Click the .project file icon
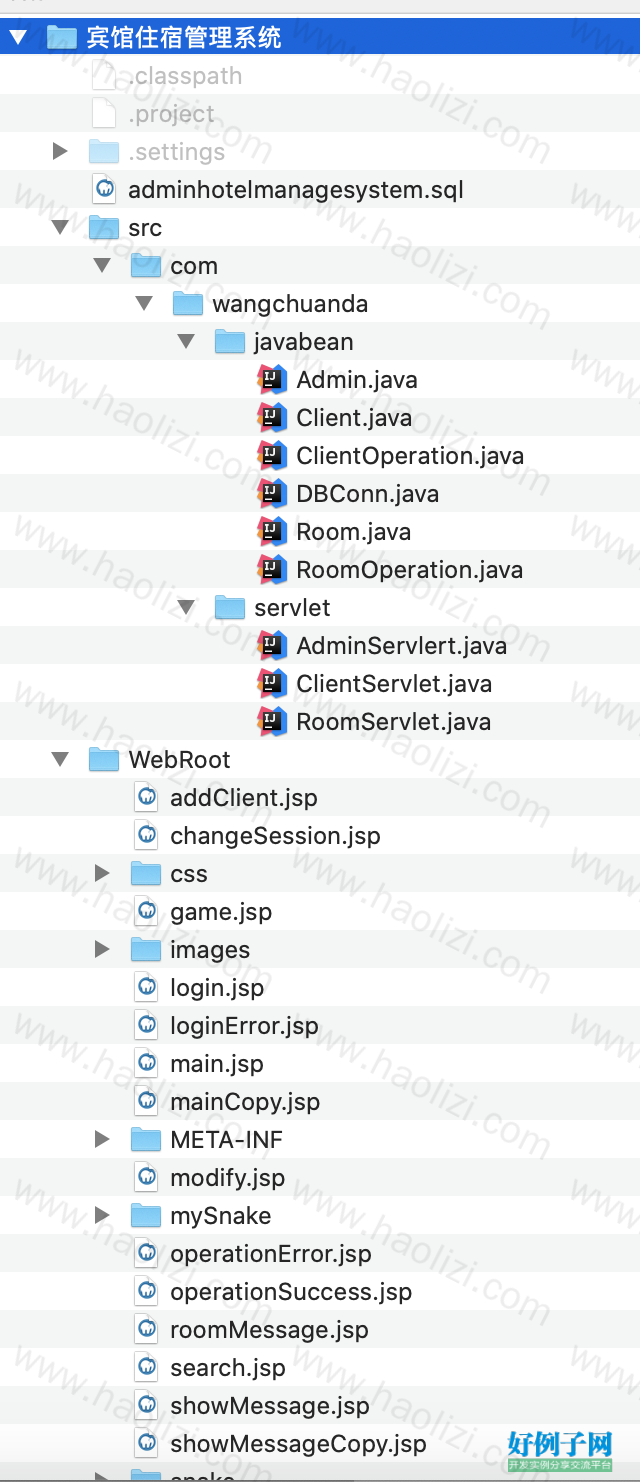640x1482 pixels. tap(104, 114)
